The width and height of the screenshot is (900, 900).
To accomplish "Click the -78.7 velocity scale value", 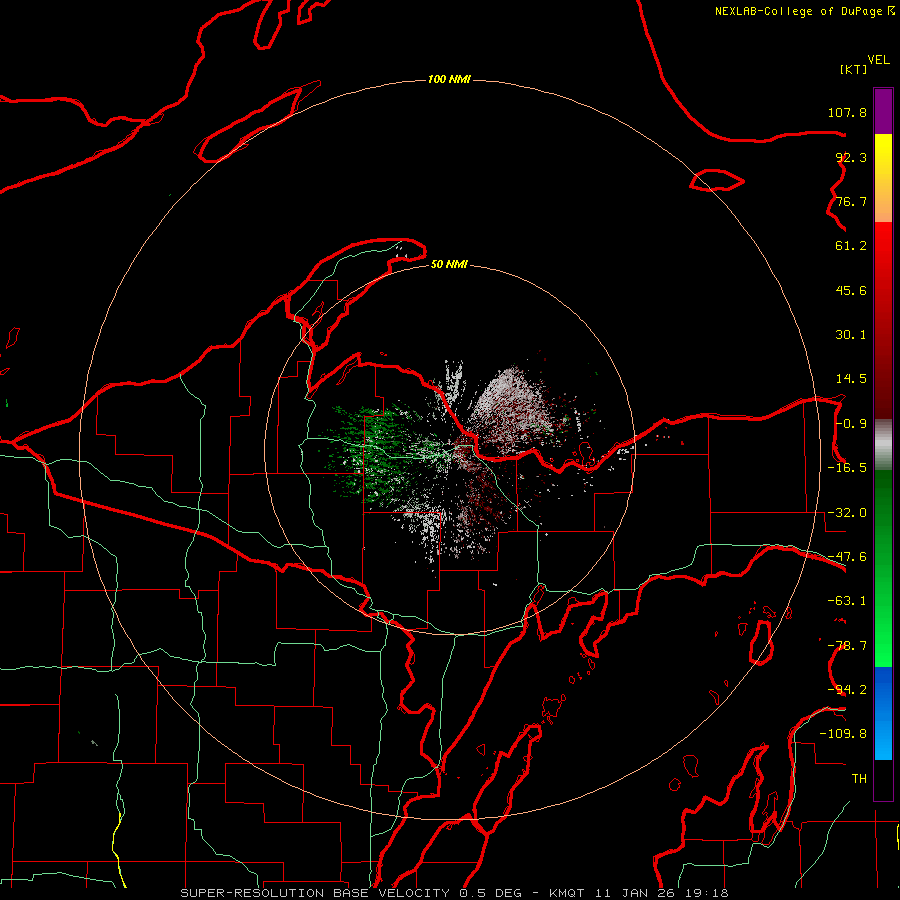I will (x=847, y=646).
